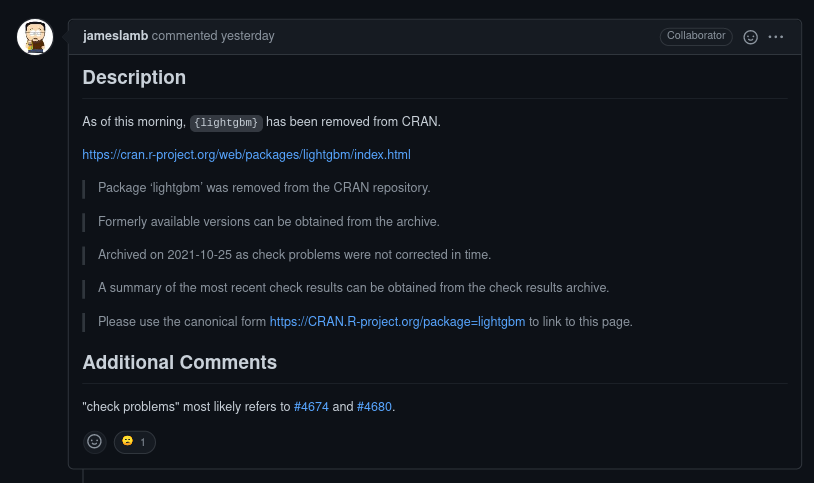Image resolution: width=814 pixels, height=483 pixels.
Task: Open the add-reaction smiley in comment header
Action: [751, 37]
